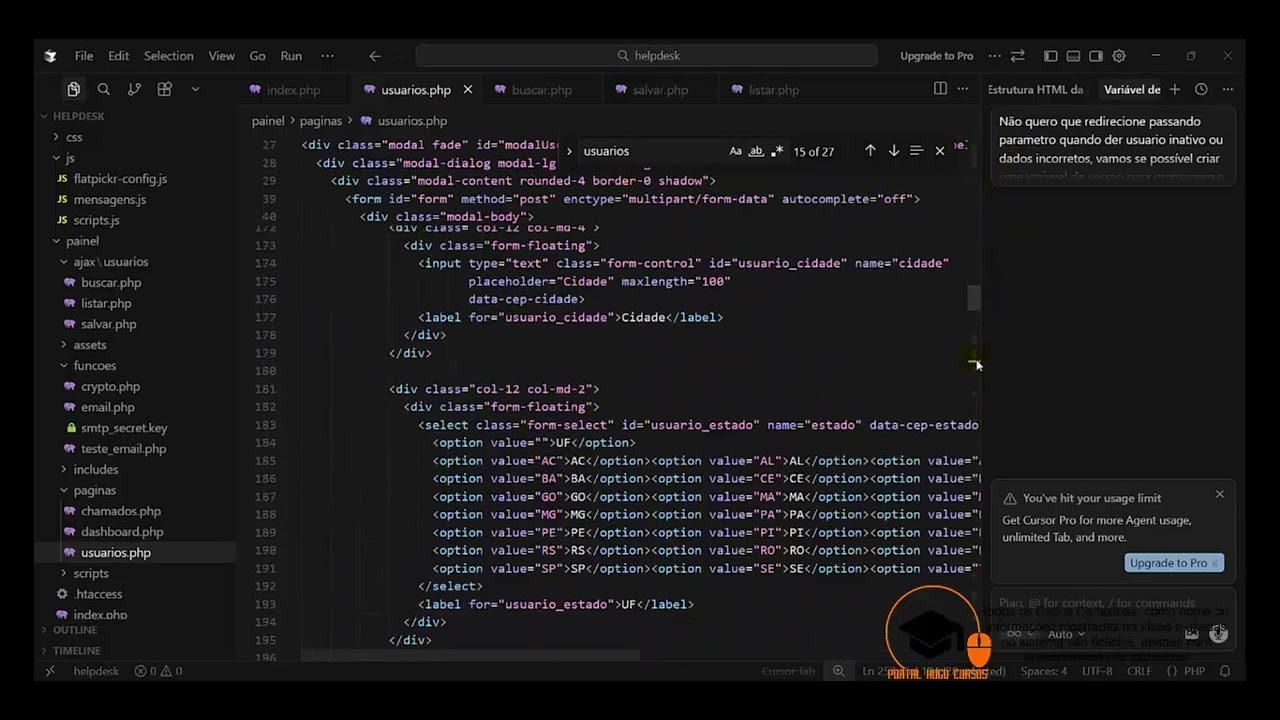This screenshot has height=720, width=1280.
Task: Go to next match arrow
Action: (x=893, y=151)
